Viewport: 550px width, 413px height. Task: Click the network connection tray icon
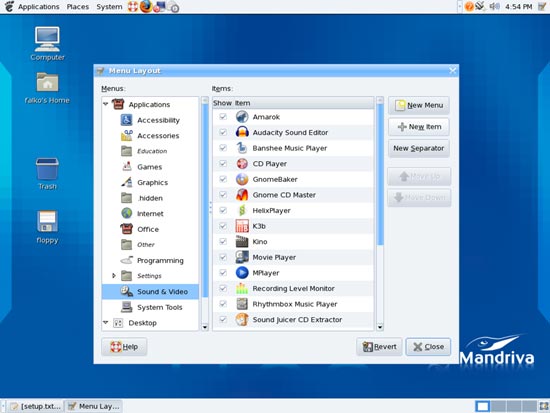pyautogui.click(x=480, y=6)
